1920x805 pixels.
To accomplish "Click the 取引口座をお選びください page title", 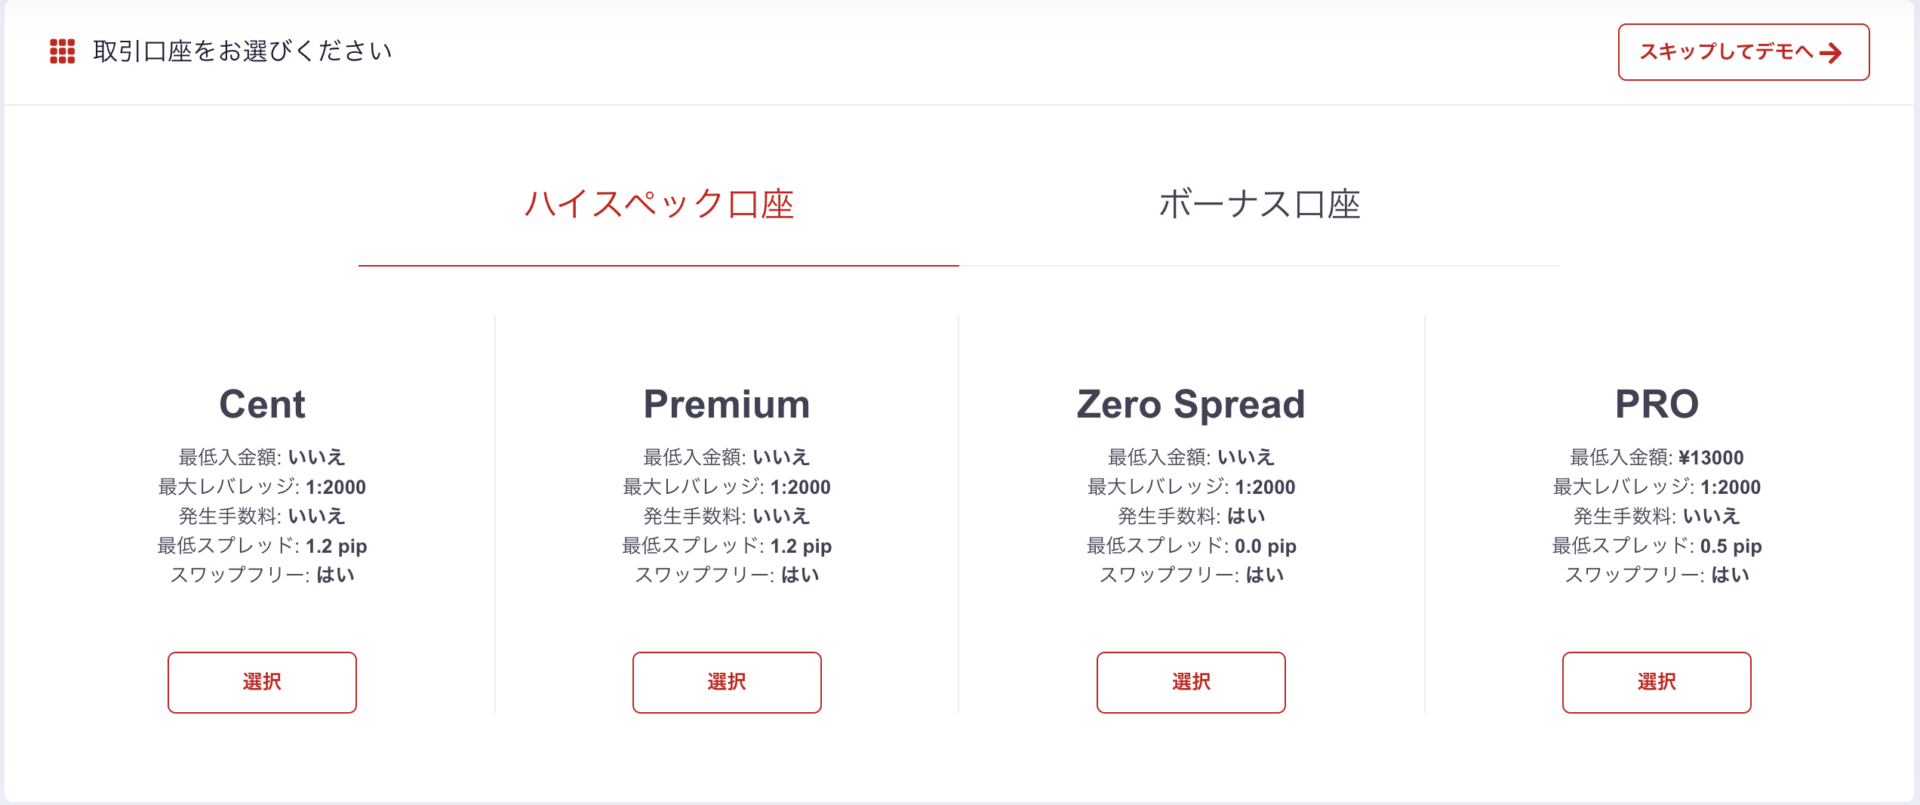I will point(242,52).
